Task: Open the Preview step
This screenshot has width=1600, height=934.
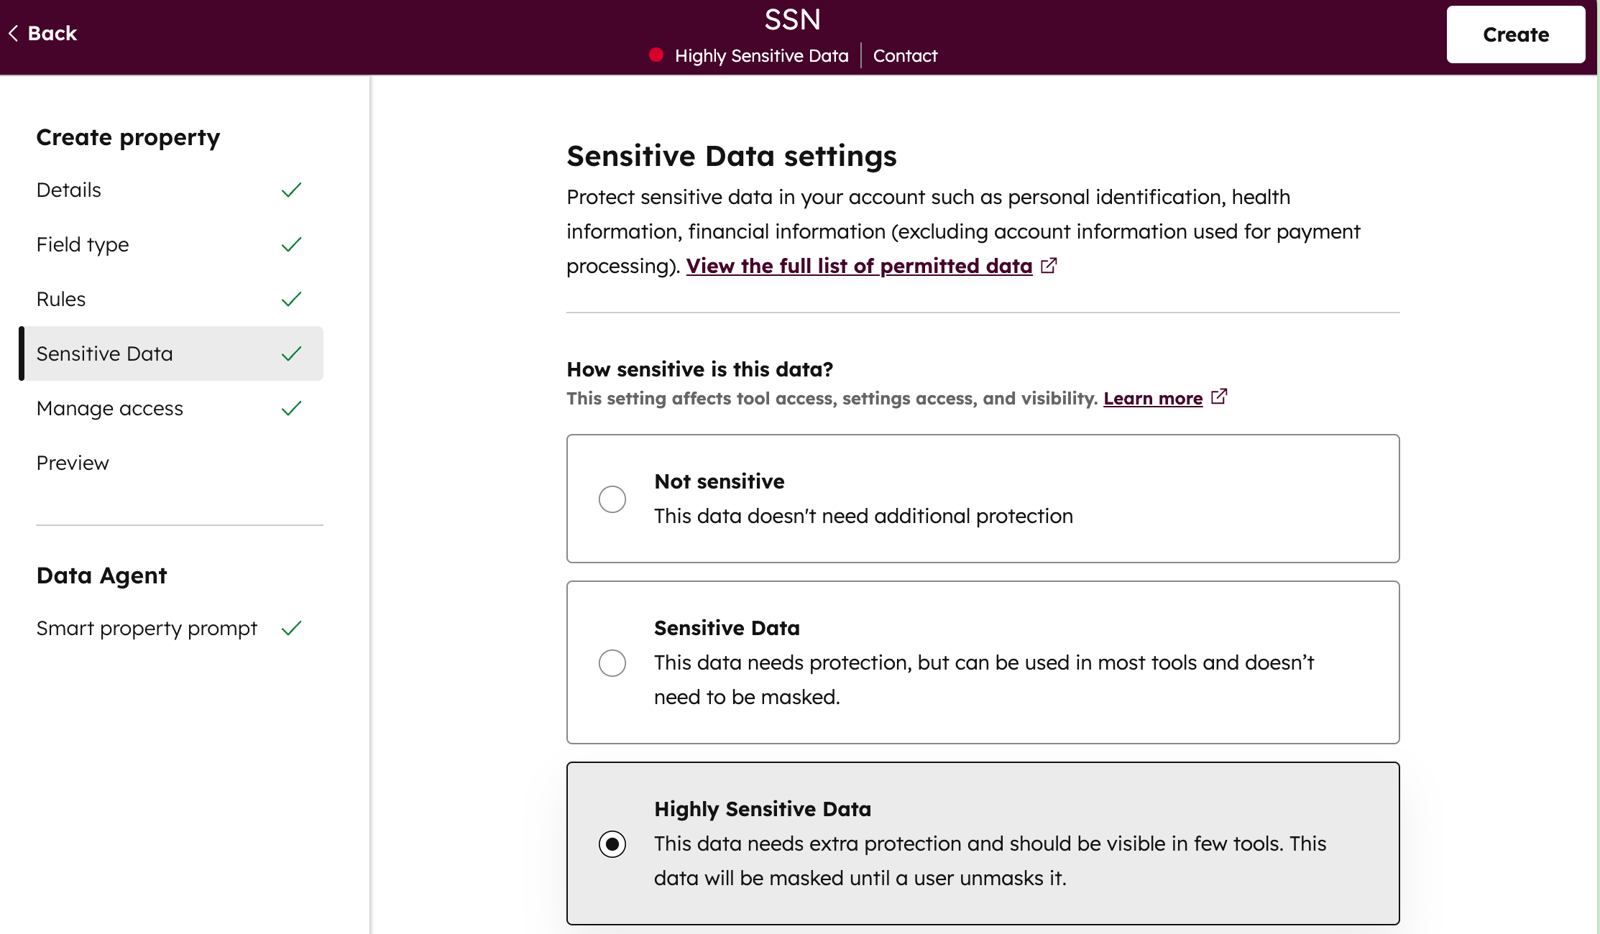Action: 72,462
